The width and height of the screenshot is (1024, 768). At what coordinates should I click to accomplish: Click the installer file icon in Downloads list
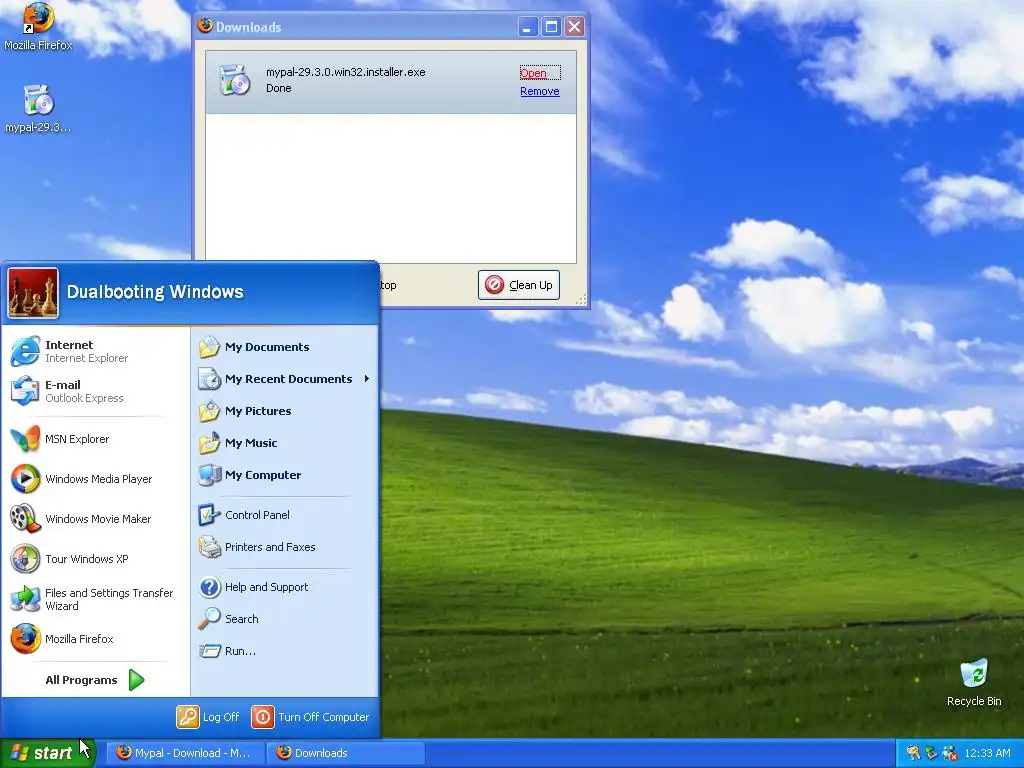tap(234, 80)
